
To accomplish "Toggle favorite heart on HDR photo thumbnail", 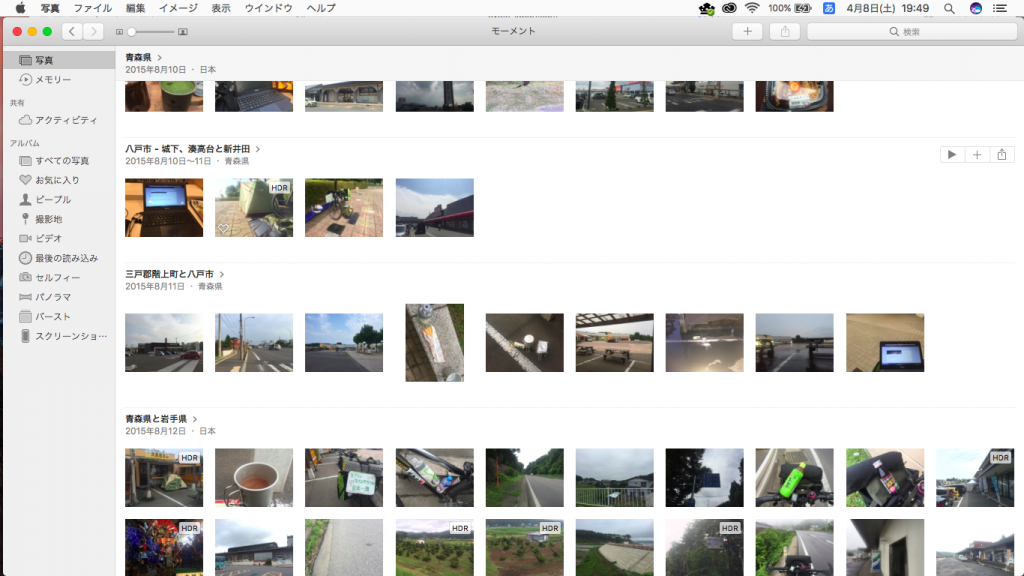I will point(223,228).
